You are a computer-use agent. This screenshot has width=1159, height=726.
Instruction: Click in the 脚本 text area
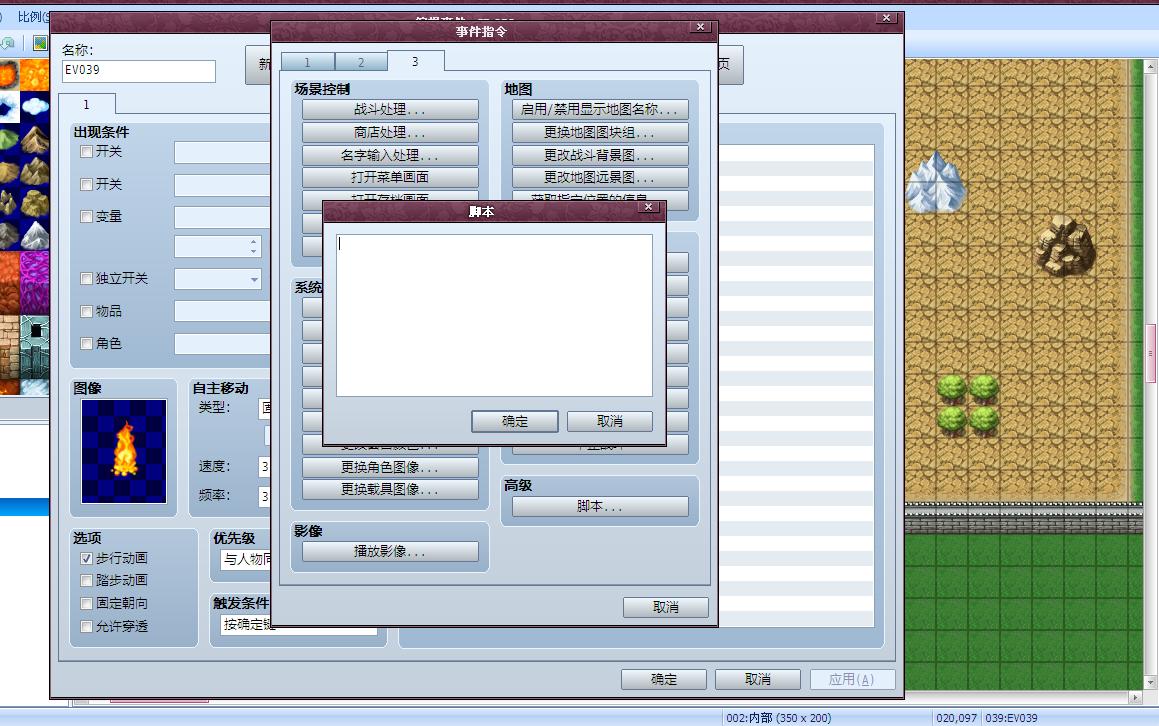coord(494,316)
